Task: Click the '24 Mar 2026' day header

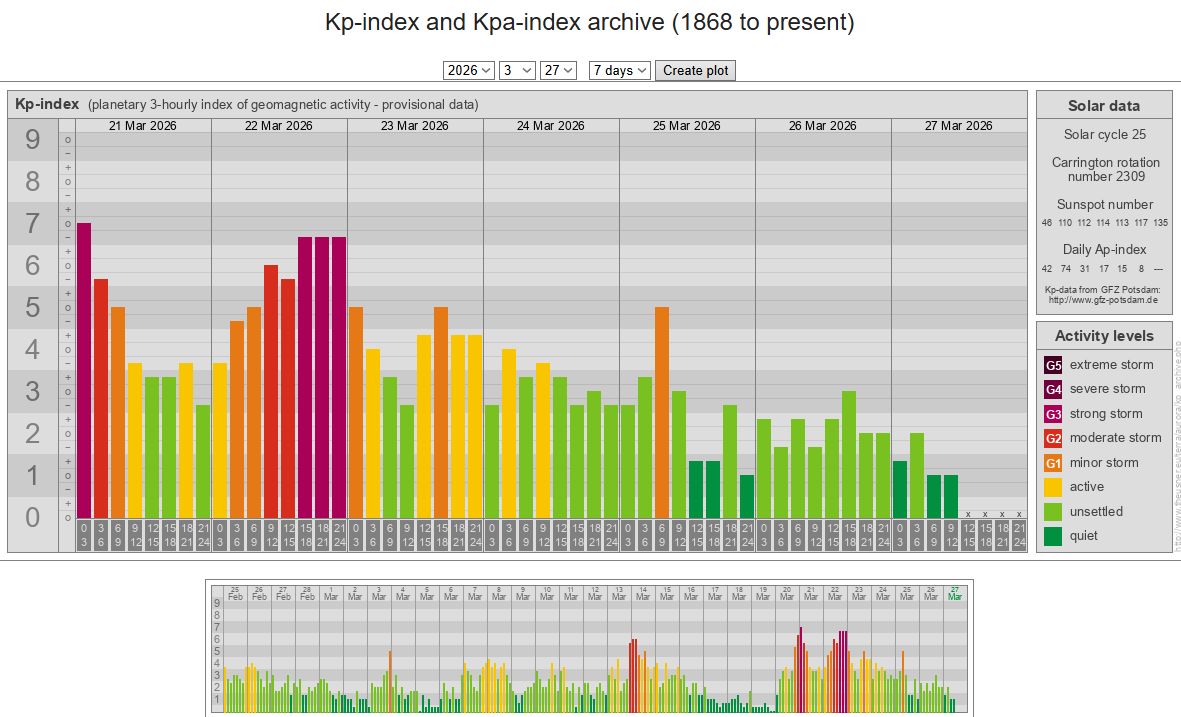Action: tap(551, 126)
